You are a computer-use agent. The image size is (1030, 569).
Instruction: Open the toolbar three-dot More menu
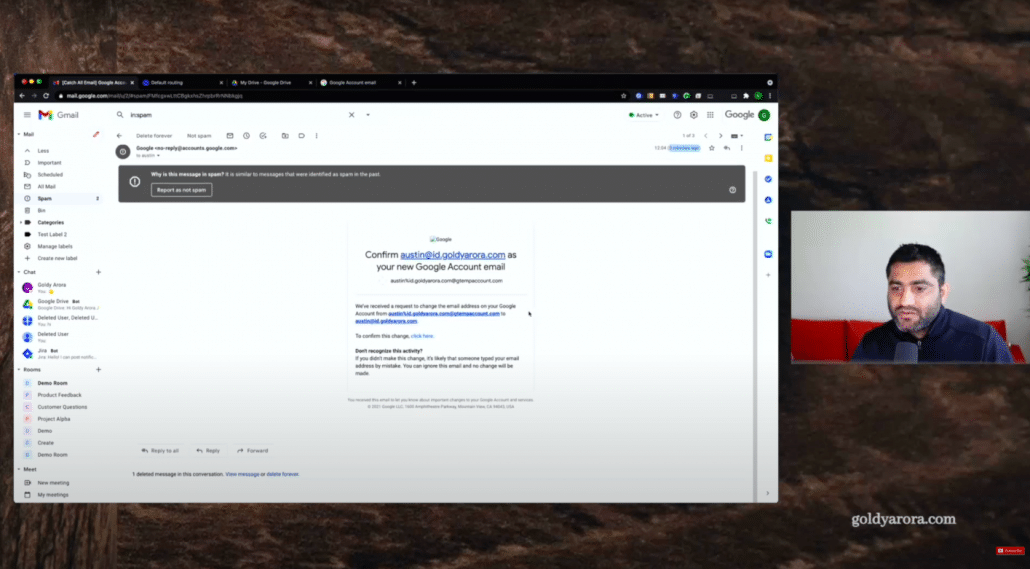click(x=317, y=136)
